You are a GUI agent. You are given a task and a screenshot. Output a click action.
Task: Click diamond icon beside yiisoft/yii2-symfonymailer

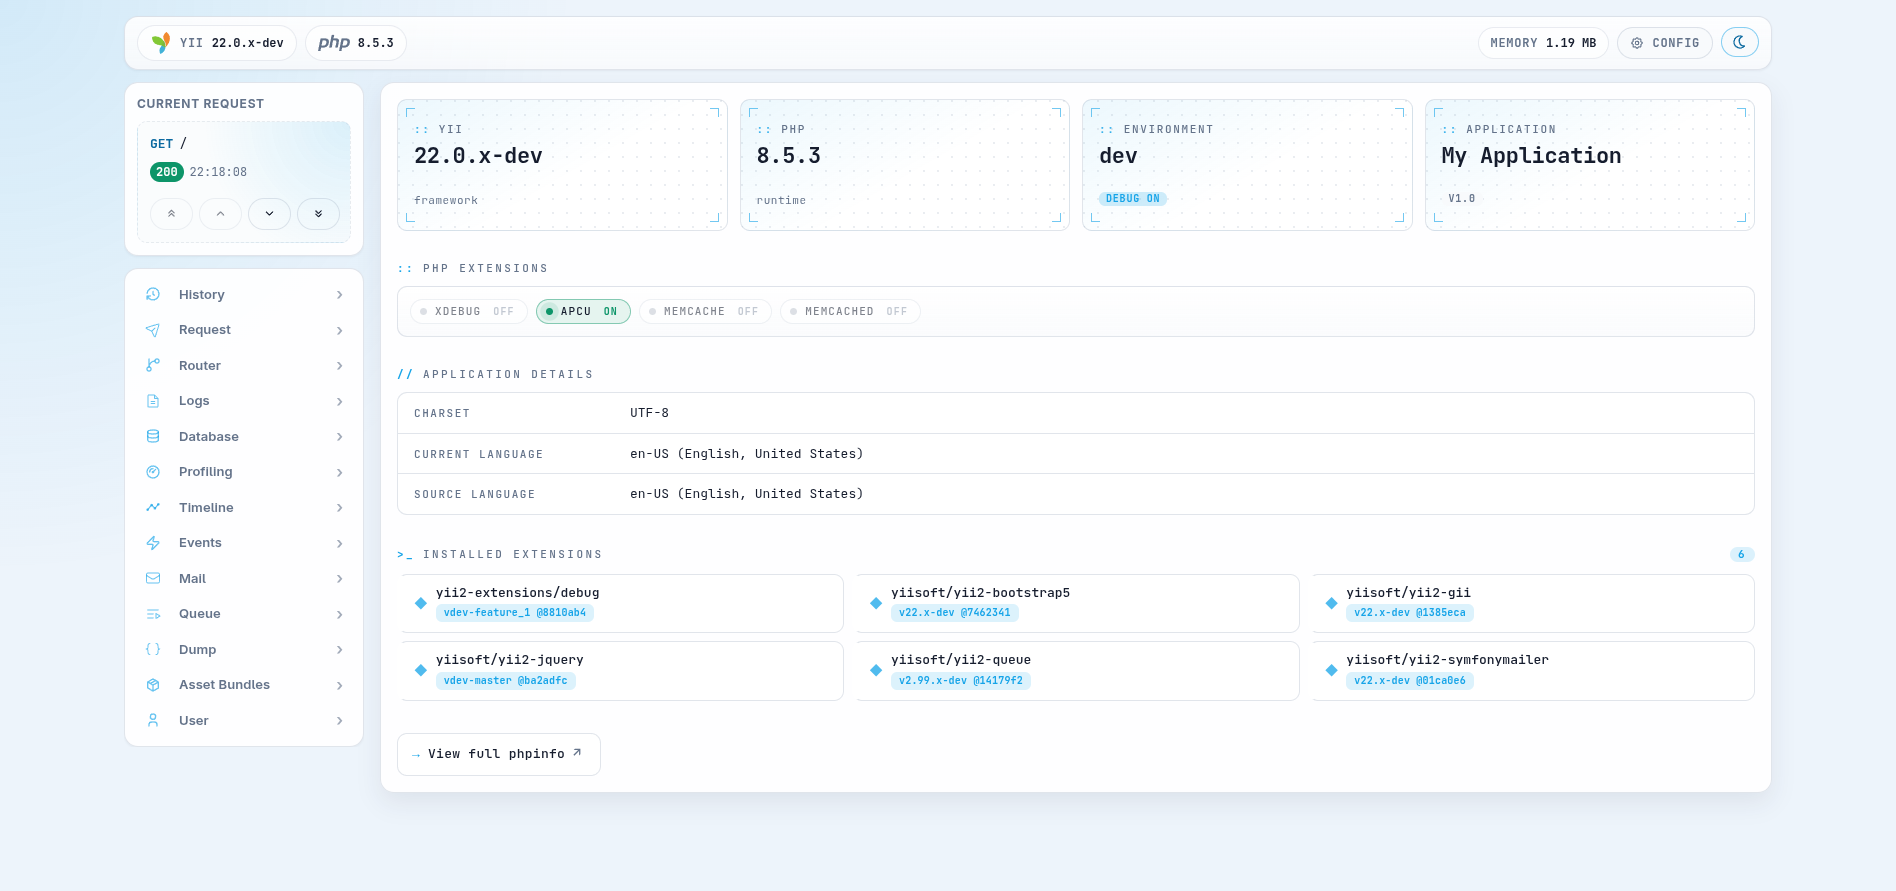click(x=1332, y=670)
